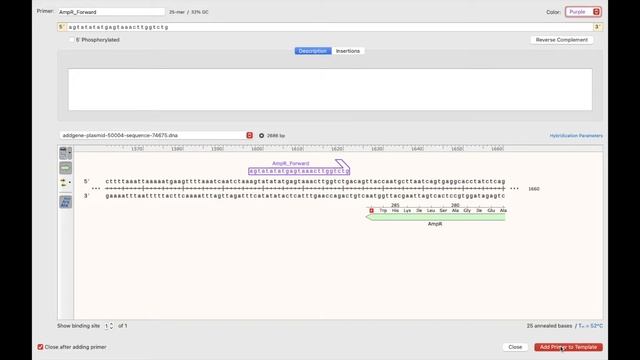Screen dimensions: 640x360
Task: Switch to the Insertions tab
Action: coord(348,51)
